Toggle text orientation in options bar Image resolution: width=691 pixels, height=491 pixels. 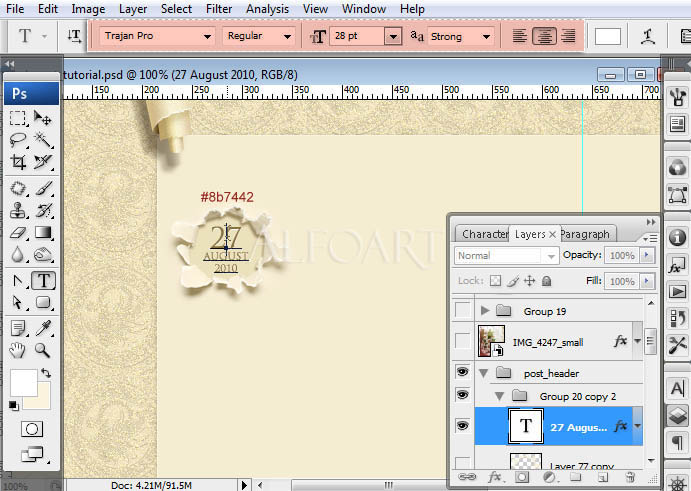coord(74,36)
